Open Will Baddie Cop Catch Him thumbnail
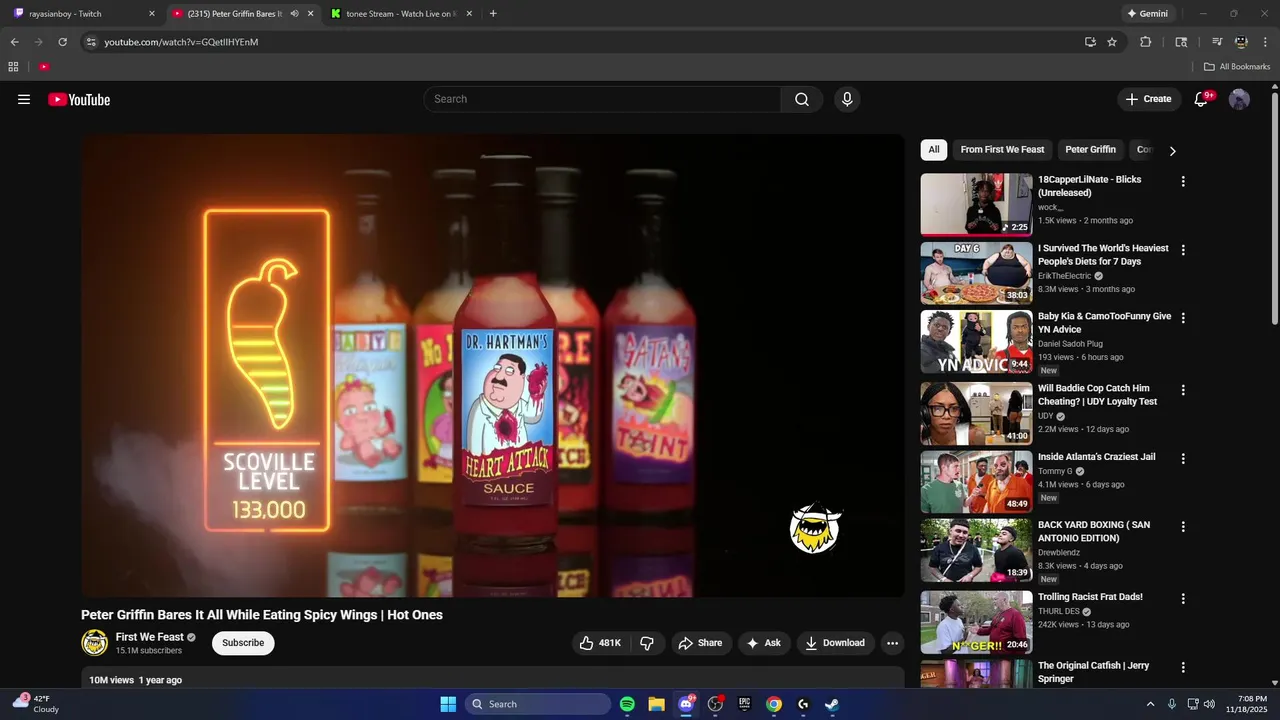1280x720 pixels. (x=976, y=413)
